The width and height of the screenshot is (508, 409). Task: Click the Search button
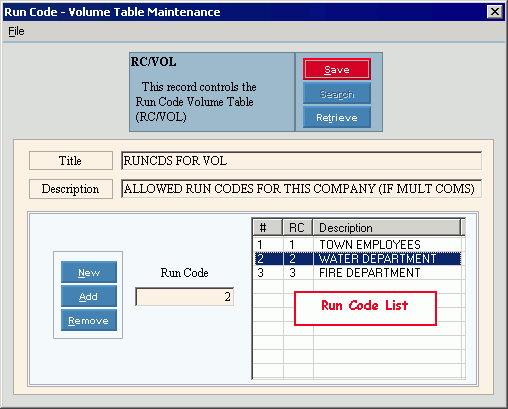pos(337,94)
